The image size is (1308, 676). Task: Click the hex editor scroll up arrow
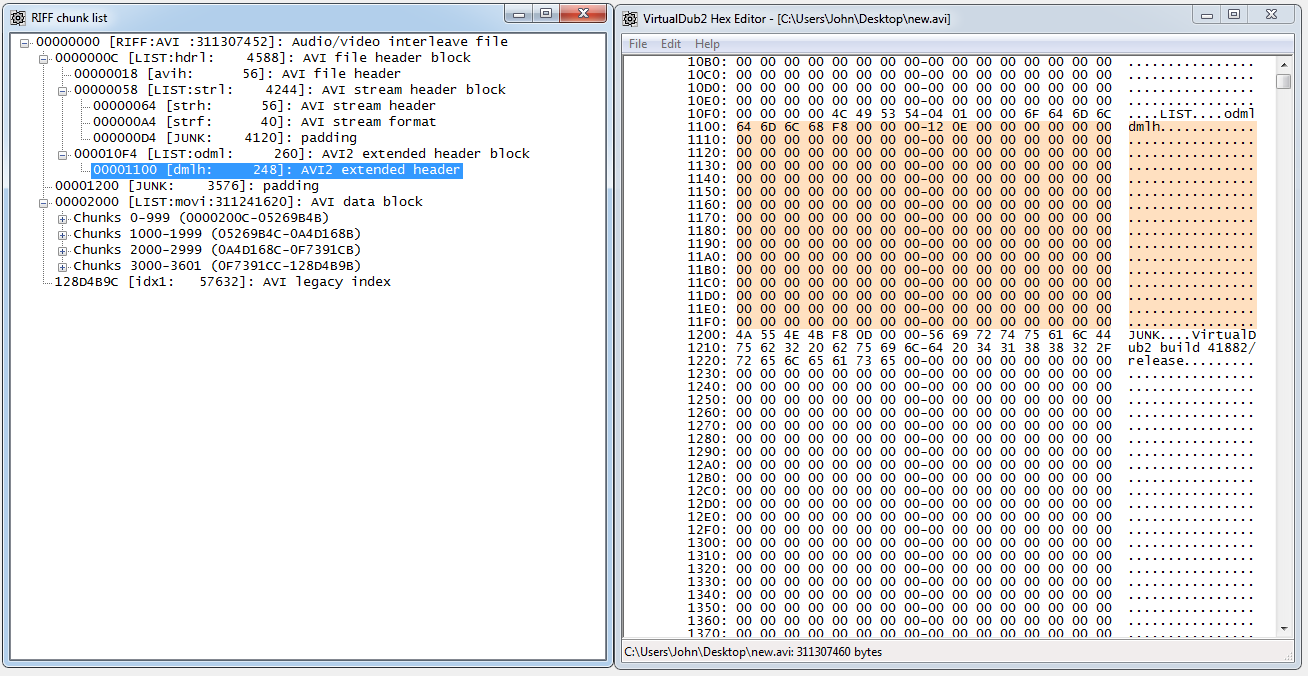tap(1284, 63)
